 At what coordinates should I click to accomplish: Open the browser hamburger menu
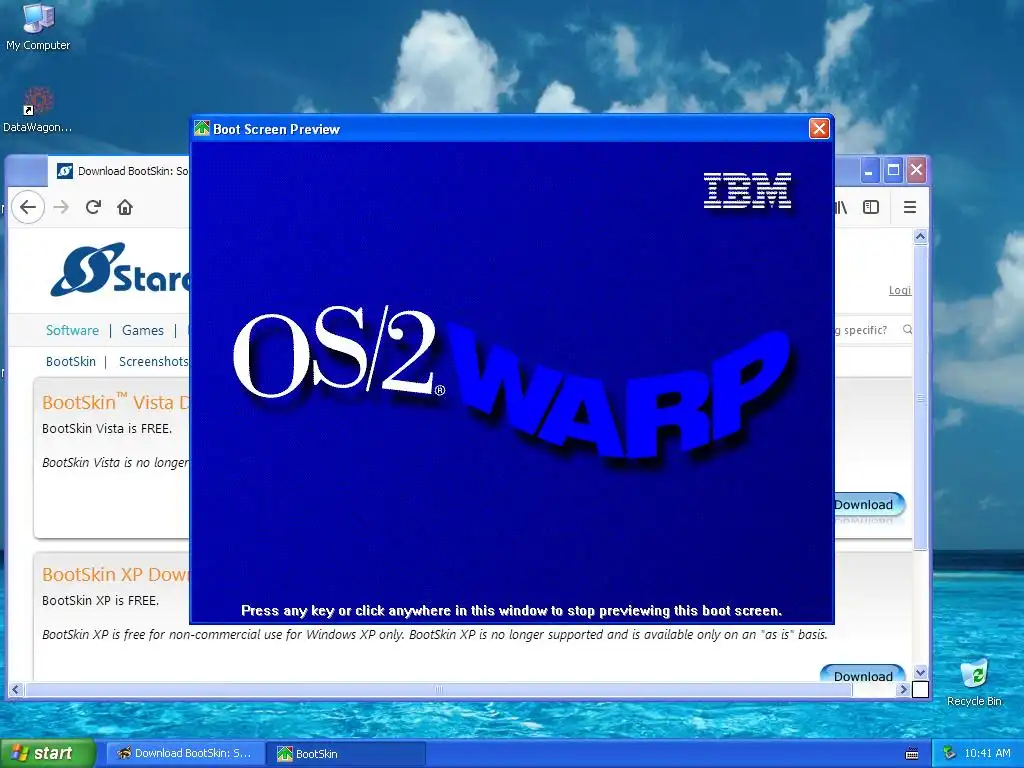[910, 207]
